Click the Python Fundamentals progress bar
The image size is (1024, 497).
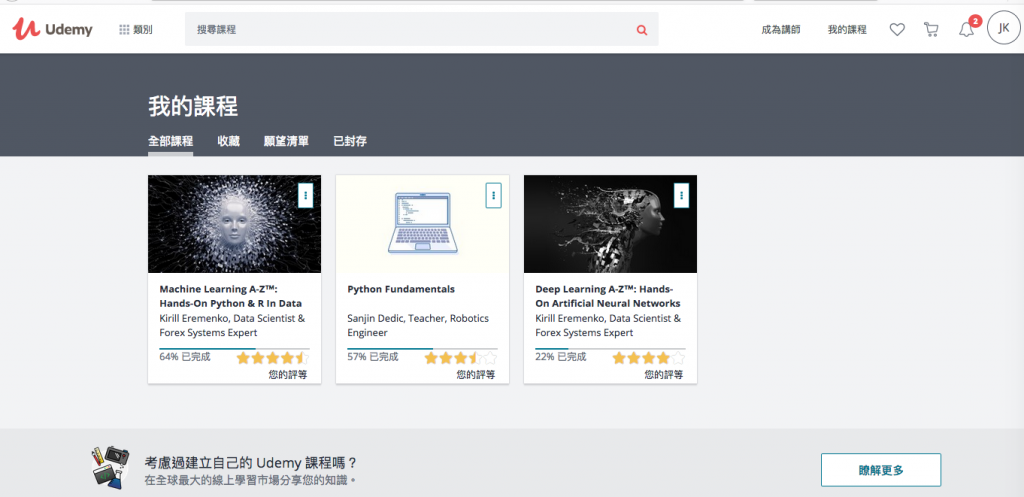[x=423, y=349]
